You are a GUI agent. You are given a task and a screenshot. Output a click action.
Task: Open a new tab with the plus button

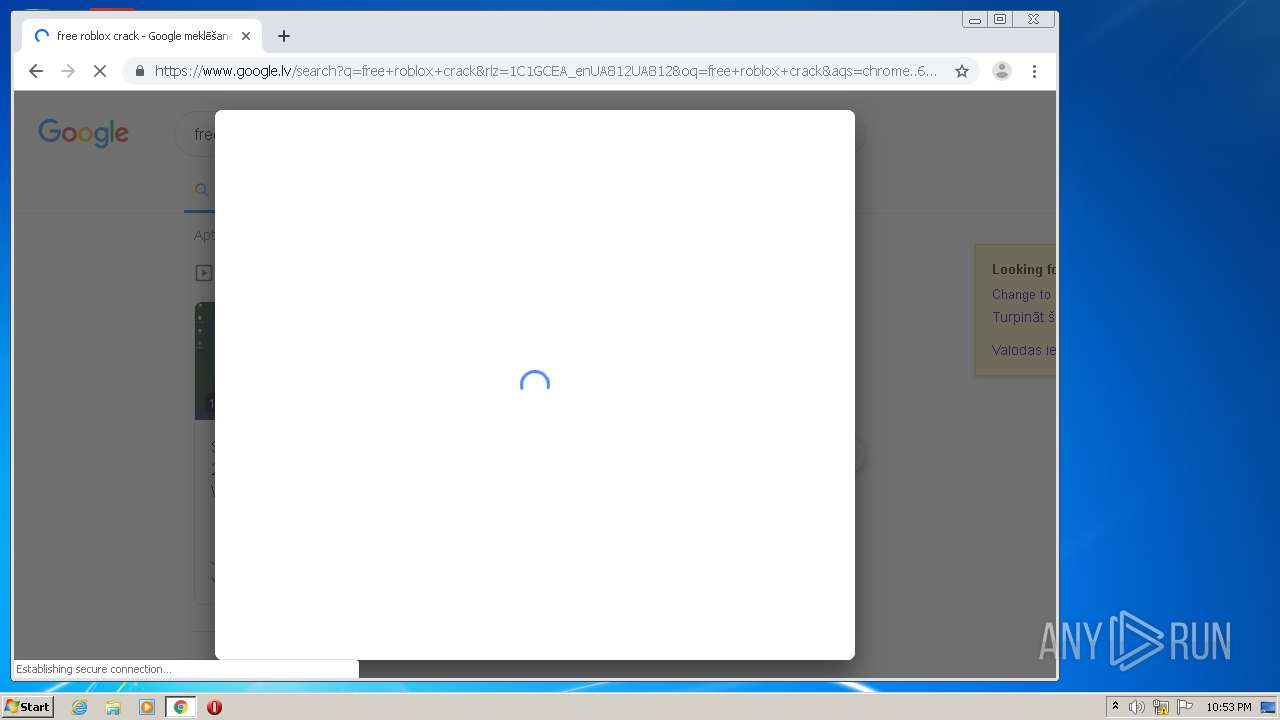(x=284, y=36)
